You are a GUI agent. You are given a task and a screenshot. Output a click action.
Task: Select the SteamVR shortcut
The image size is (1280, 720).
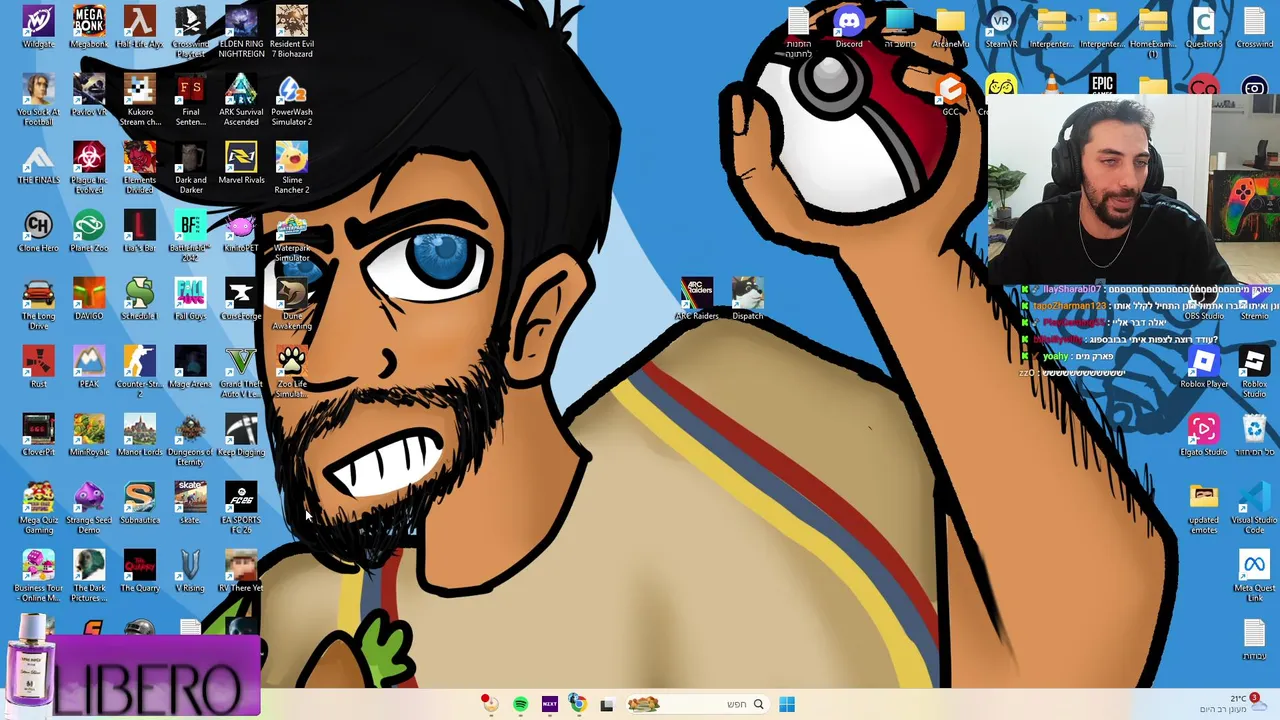1001,27
